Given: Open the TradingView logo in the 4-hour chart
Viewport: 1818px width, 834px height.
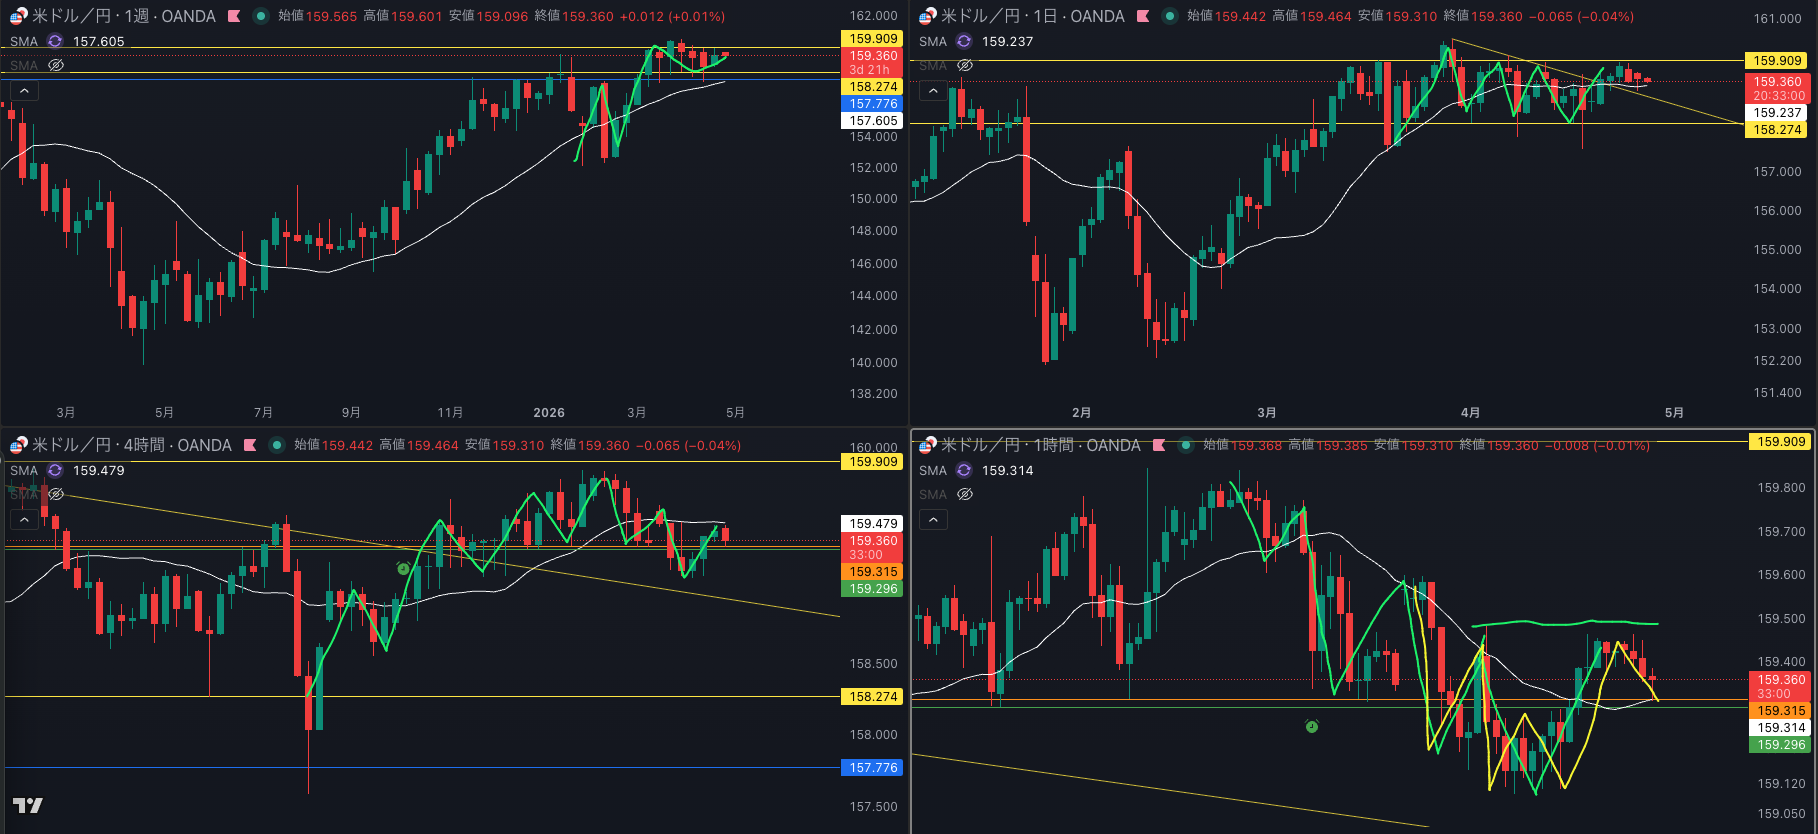Looking at the screenshot, I should 28,805.
